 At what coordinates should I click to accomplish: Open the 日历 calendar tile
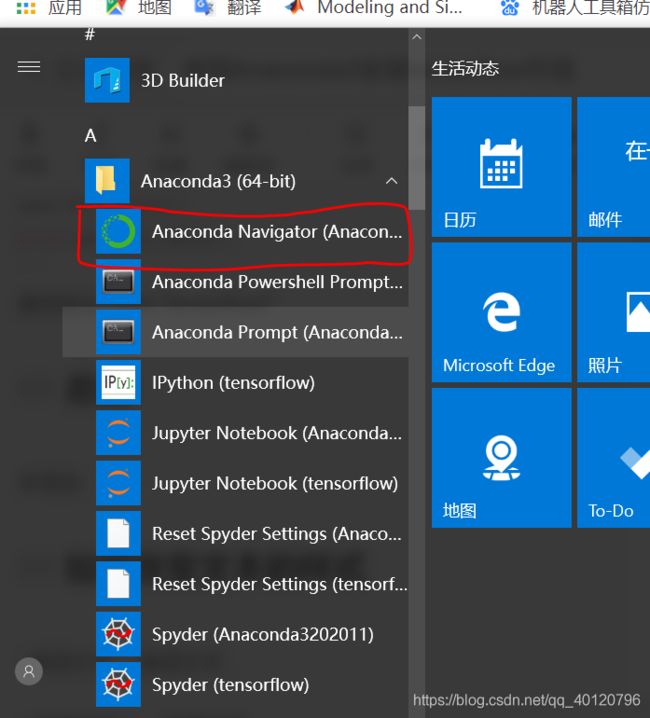tap(502, 167)
